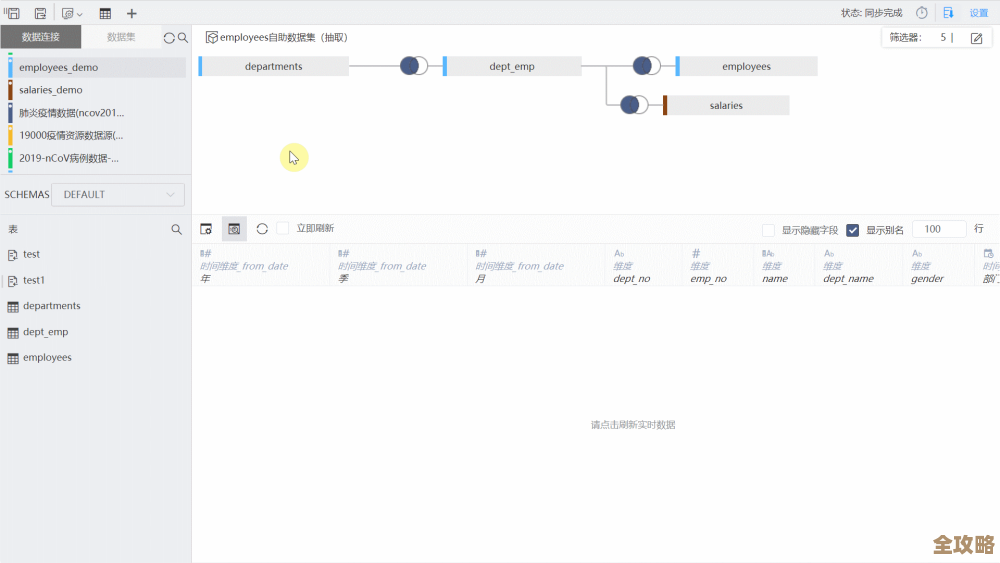Select the salaries node in canvas

[726, 105]
